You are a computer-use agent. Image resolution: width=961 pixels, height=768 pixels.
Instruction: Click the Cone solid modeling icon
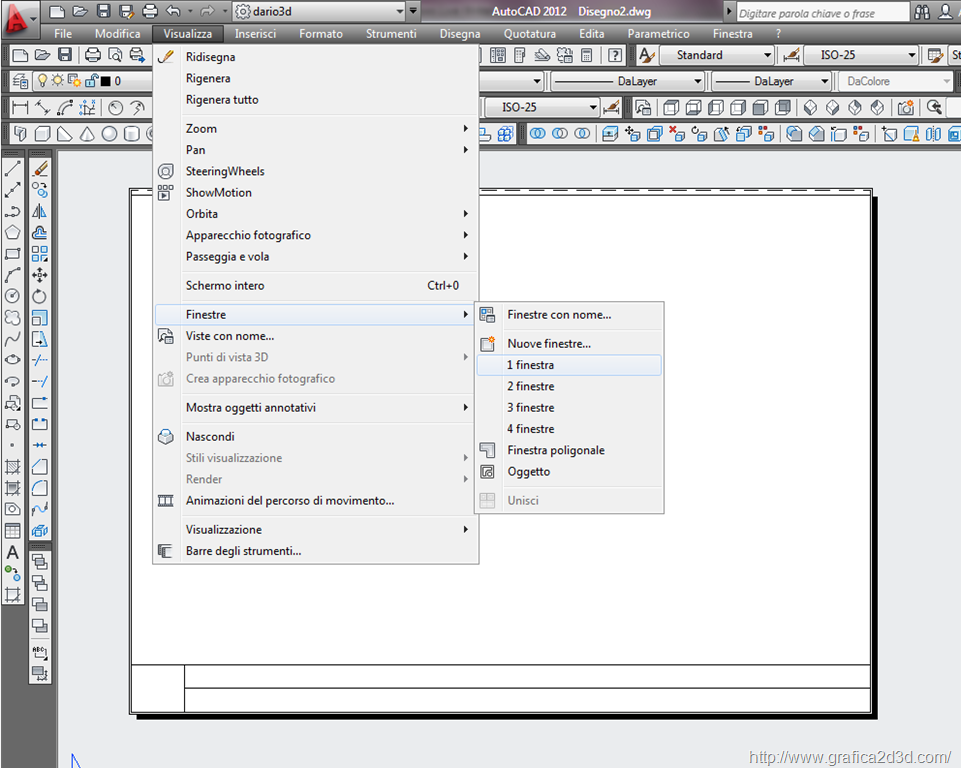pyautogui.click(x=87, y=134)
